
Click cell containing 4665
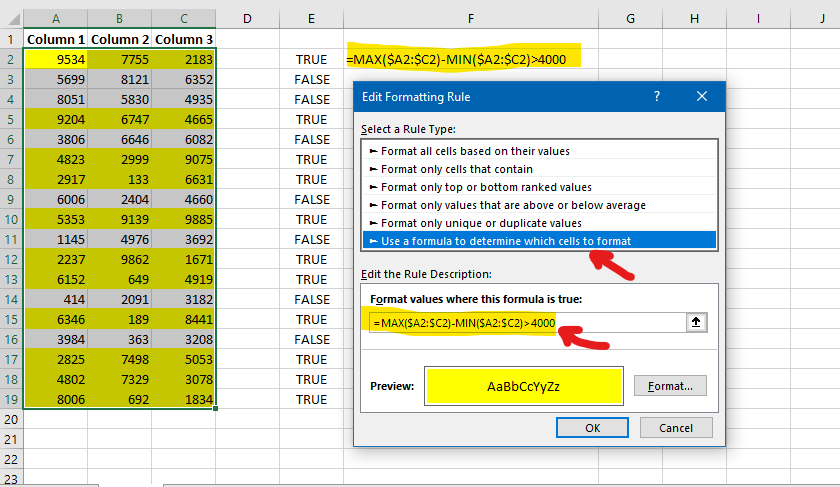point(184,119)
